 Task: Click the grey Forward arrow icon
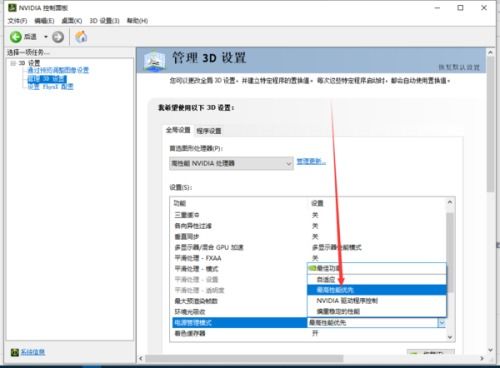(58, 37)
